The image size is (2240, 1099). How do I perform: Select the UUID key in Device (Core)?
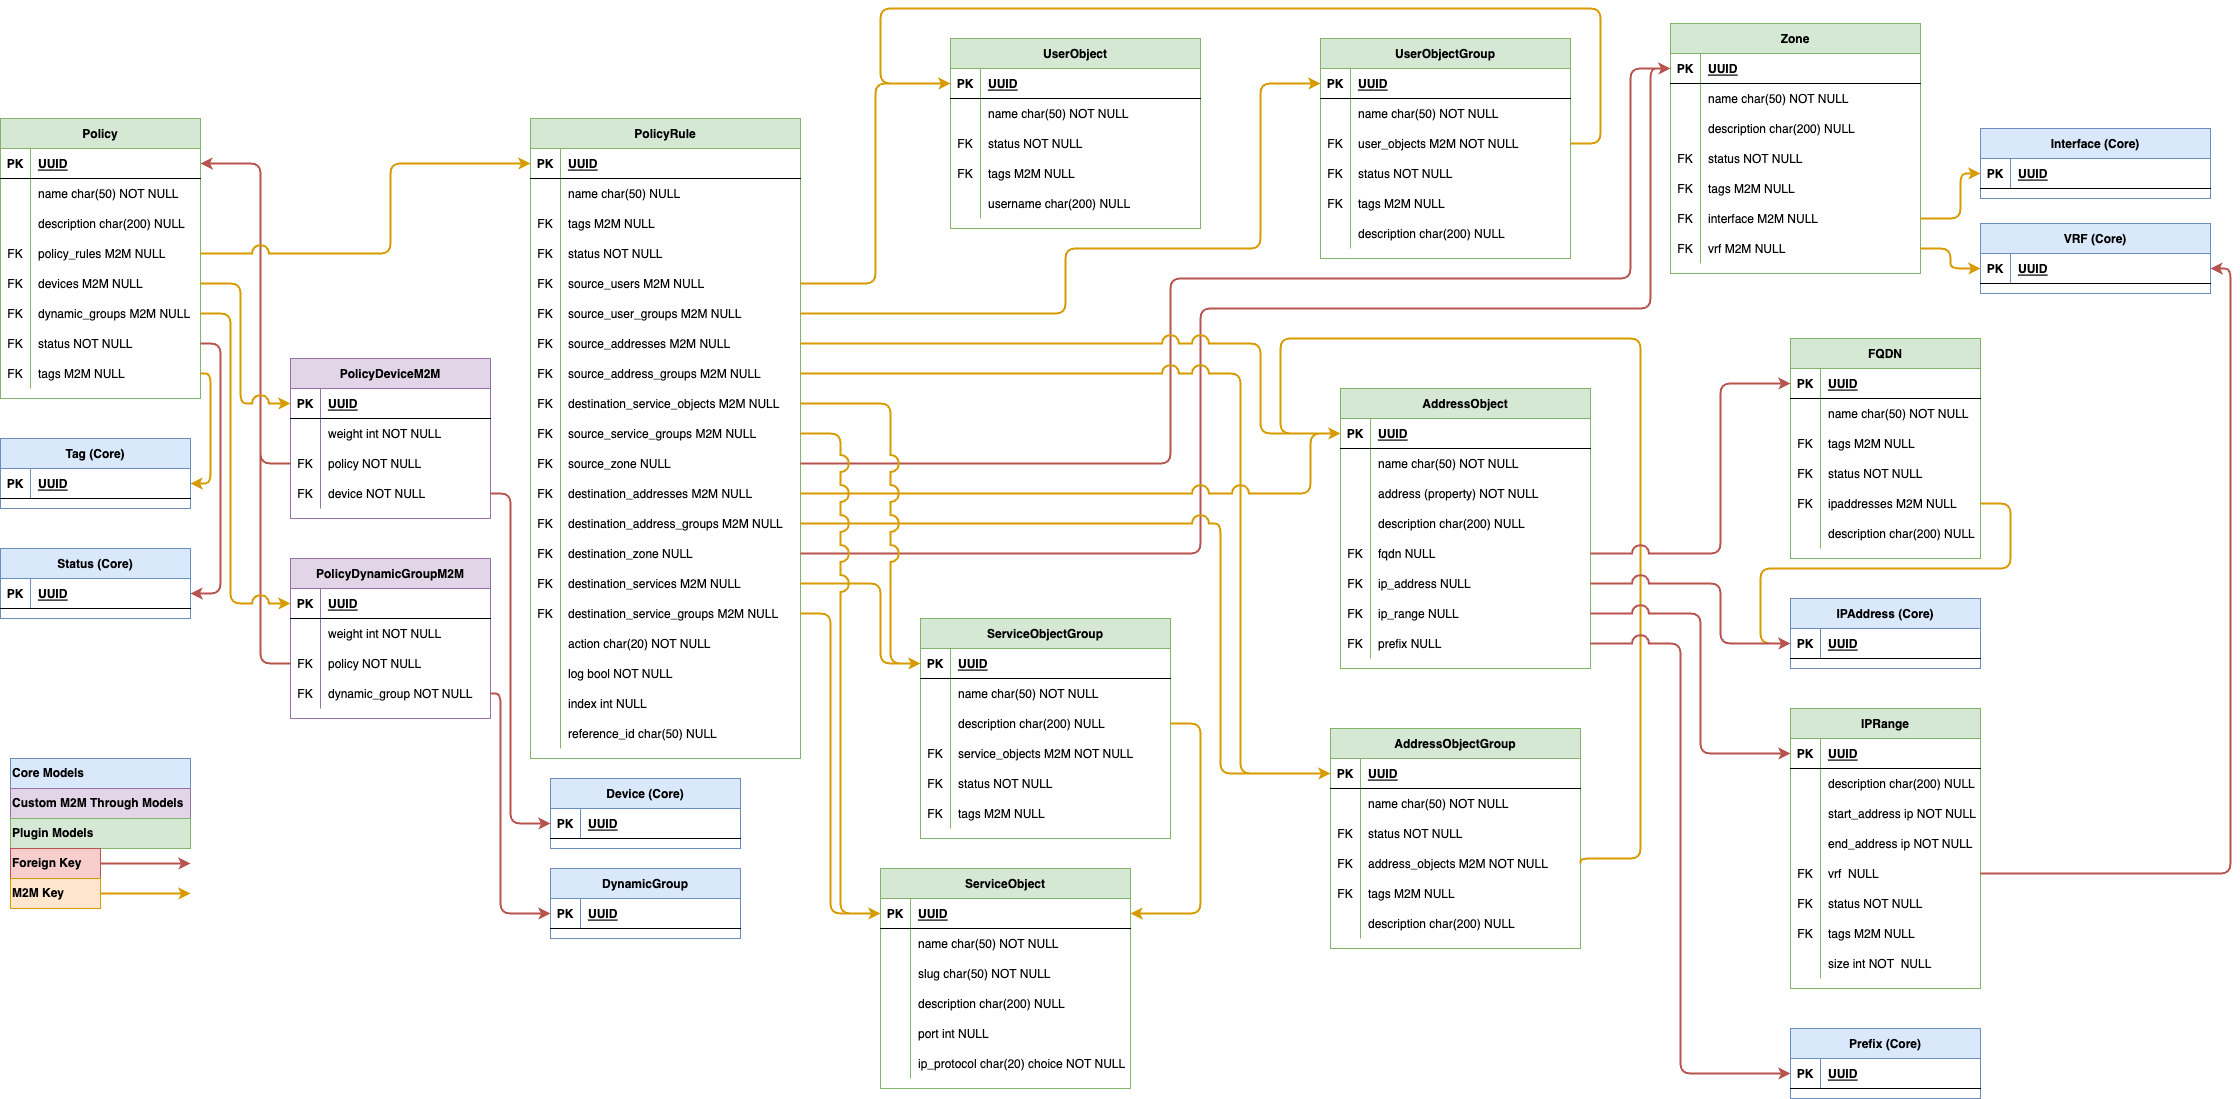click(x=602, y=824)
